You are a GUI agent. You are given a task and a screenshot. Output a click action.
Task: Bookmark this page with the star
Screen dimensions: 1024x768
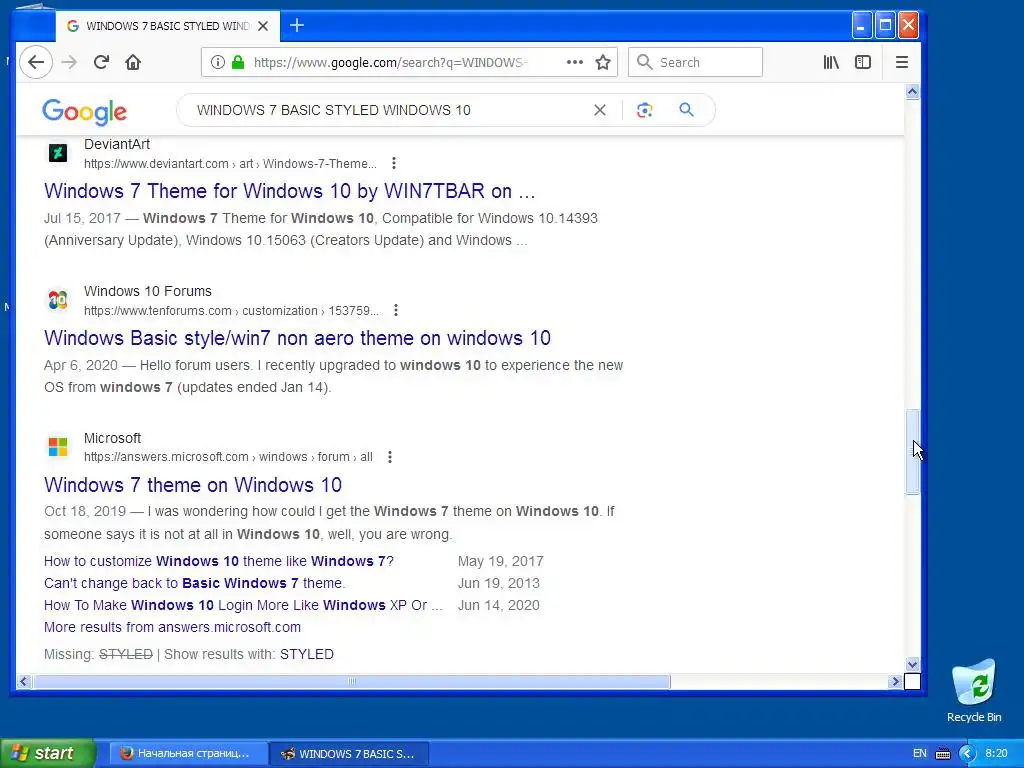[603, 62]
